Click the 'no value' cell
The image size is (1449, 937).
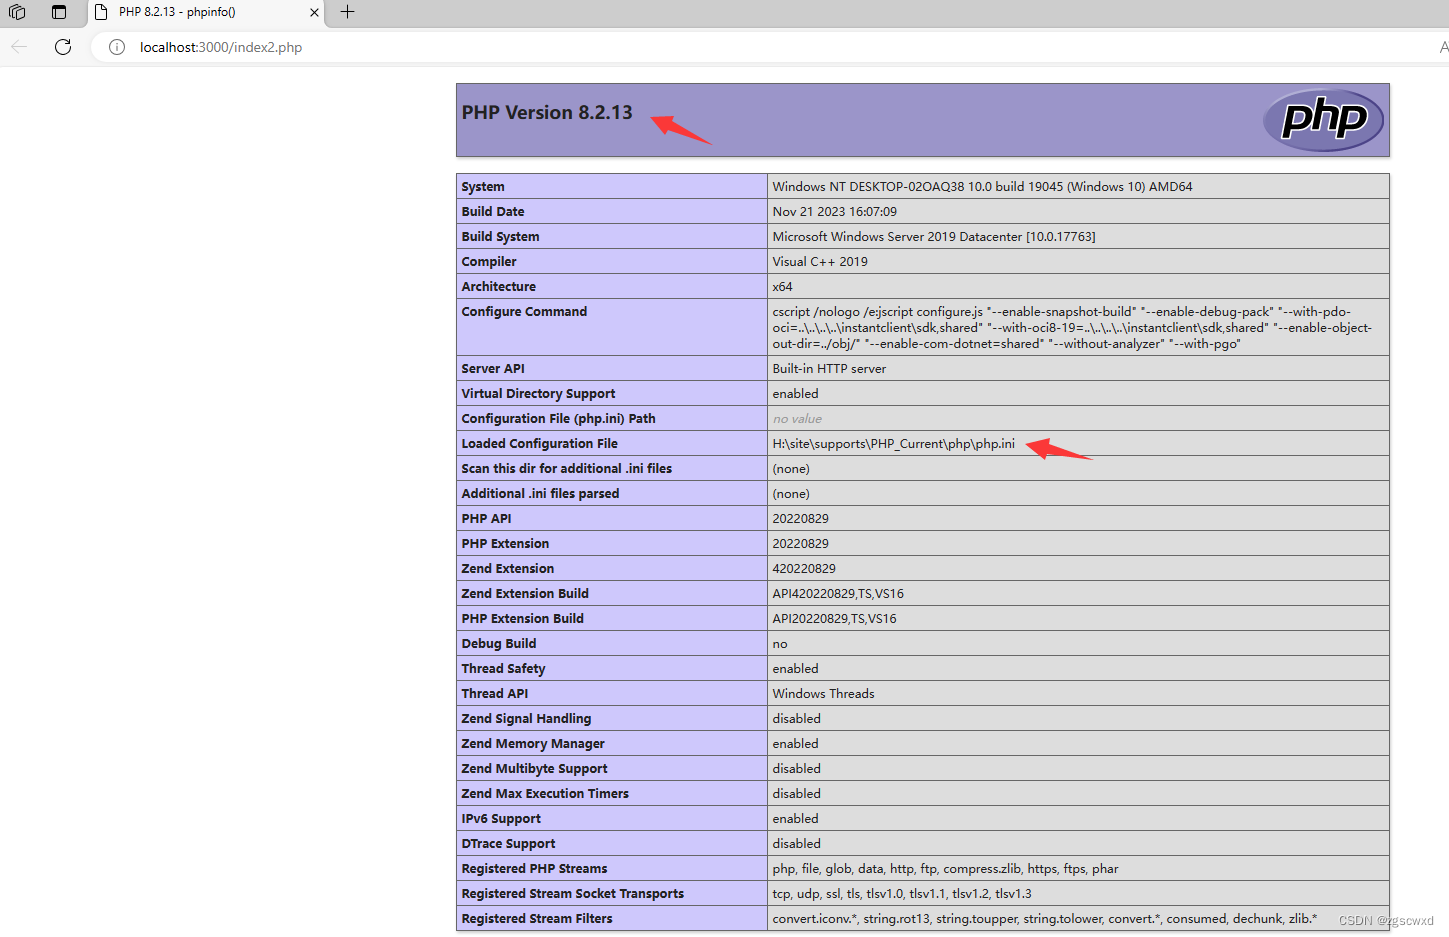pyautogui.click(x=797, y=419)
